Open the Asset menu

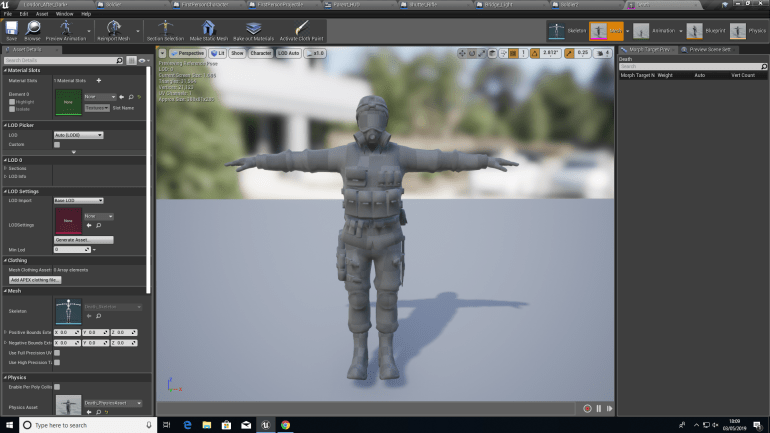click(42, 14)
